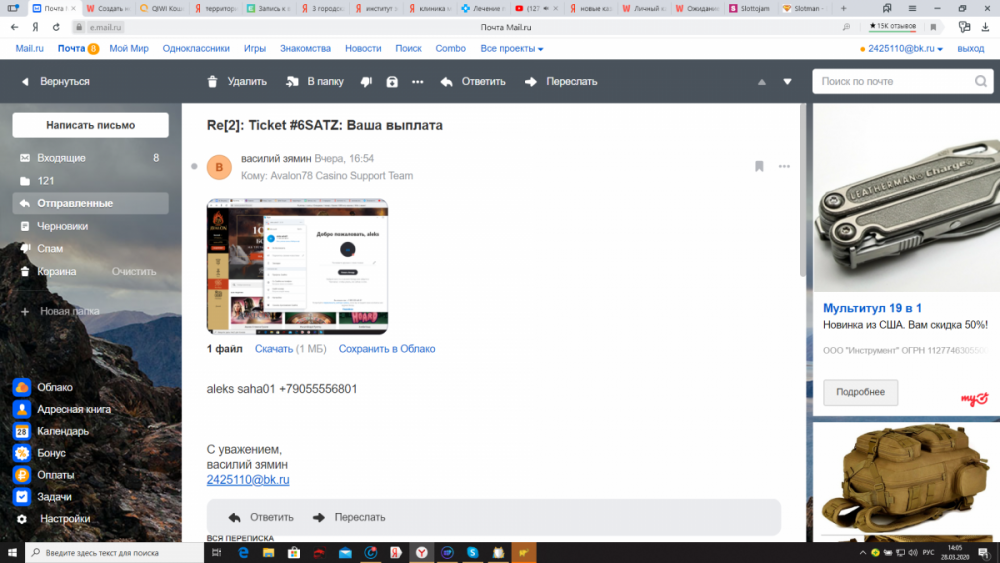Open Календарь from the sidebar icons
The width and height of the screenshot is (1000, 563).
22,431
